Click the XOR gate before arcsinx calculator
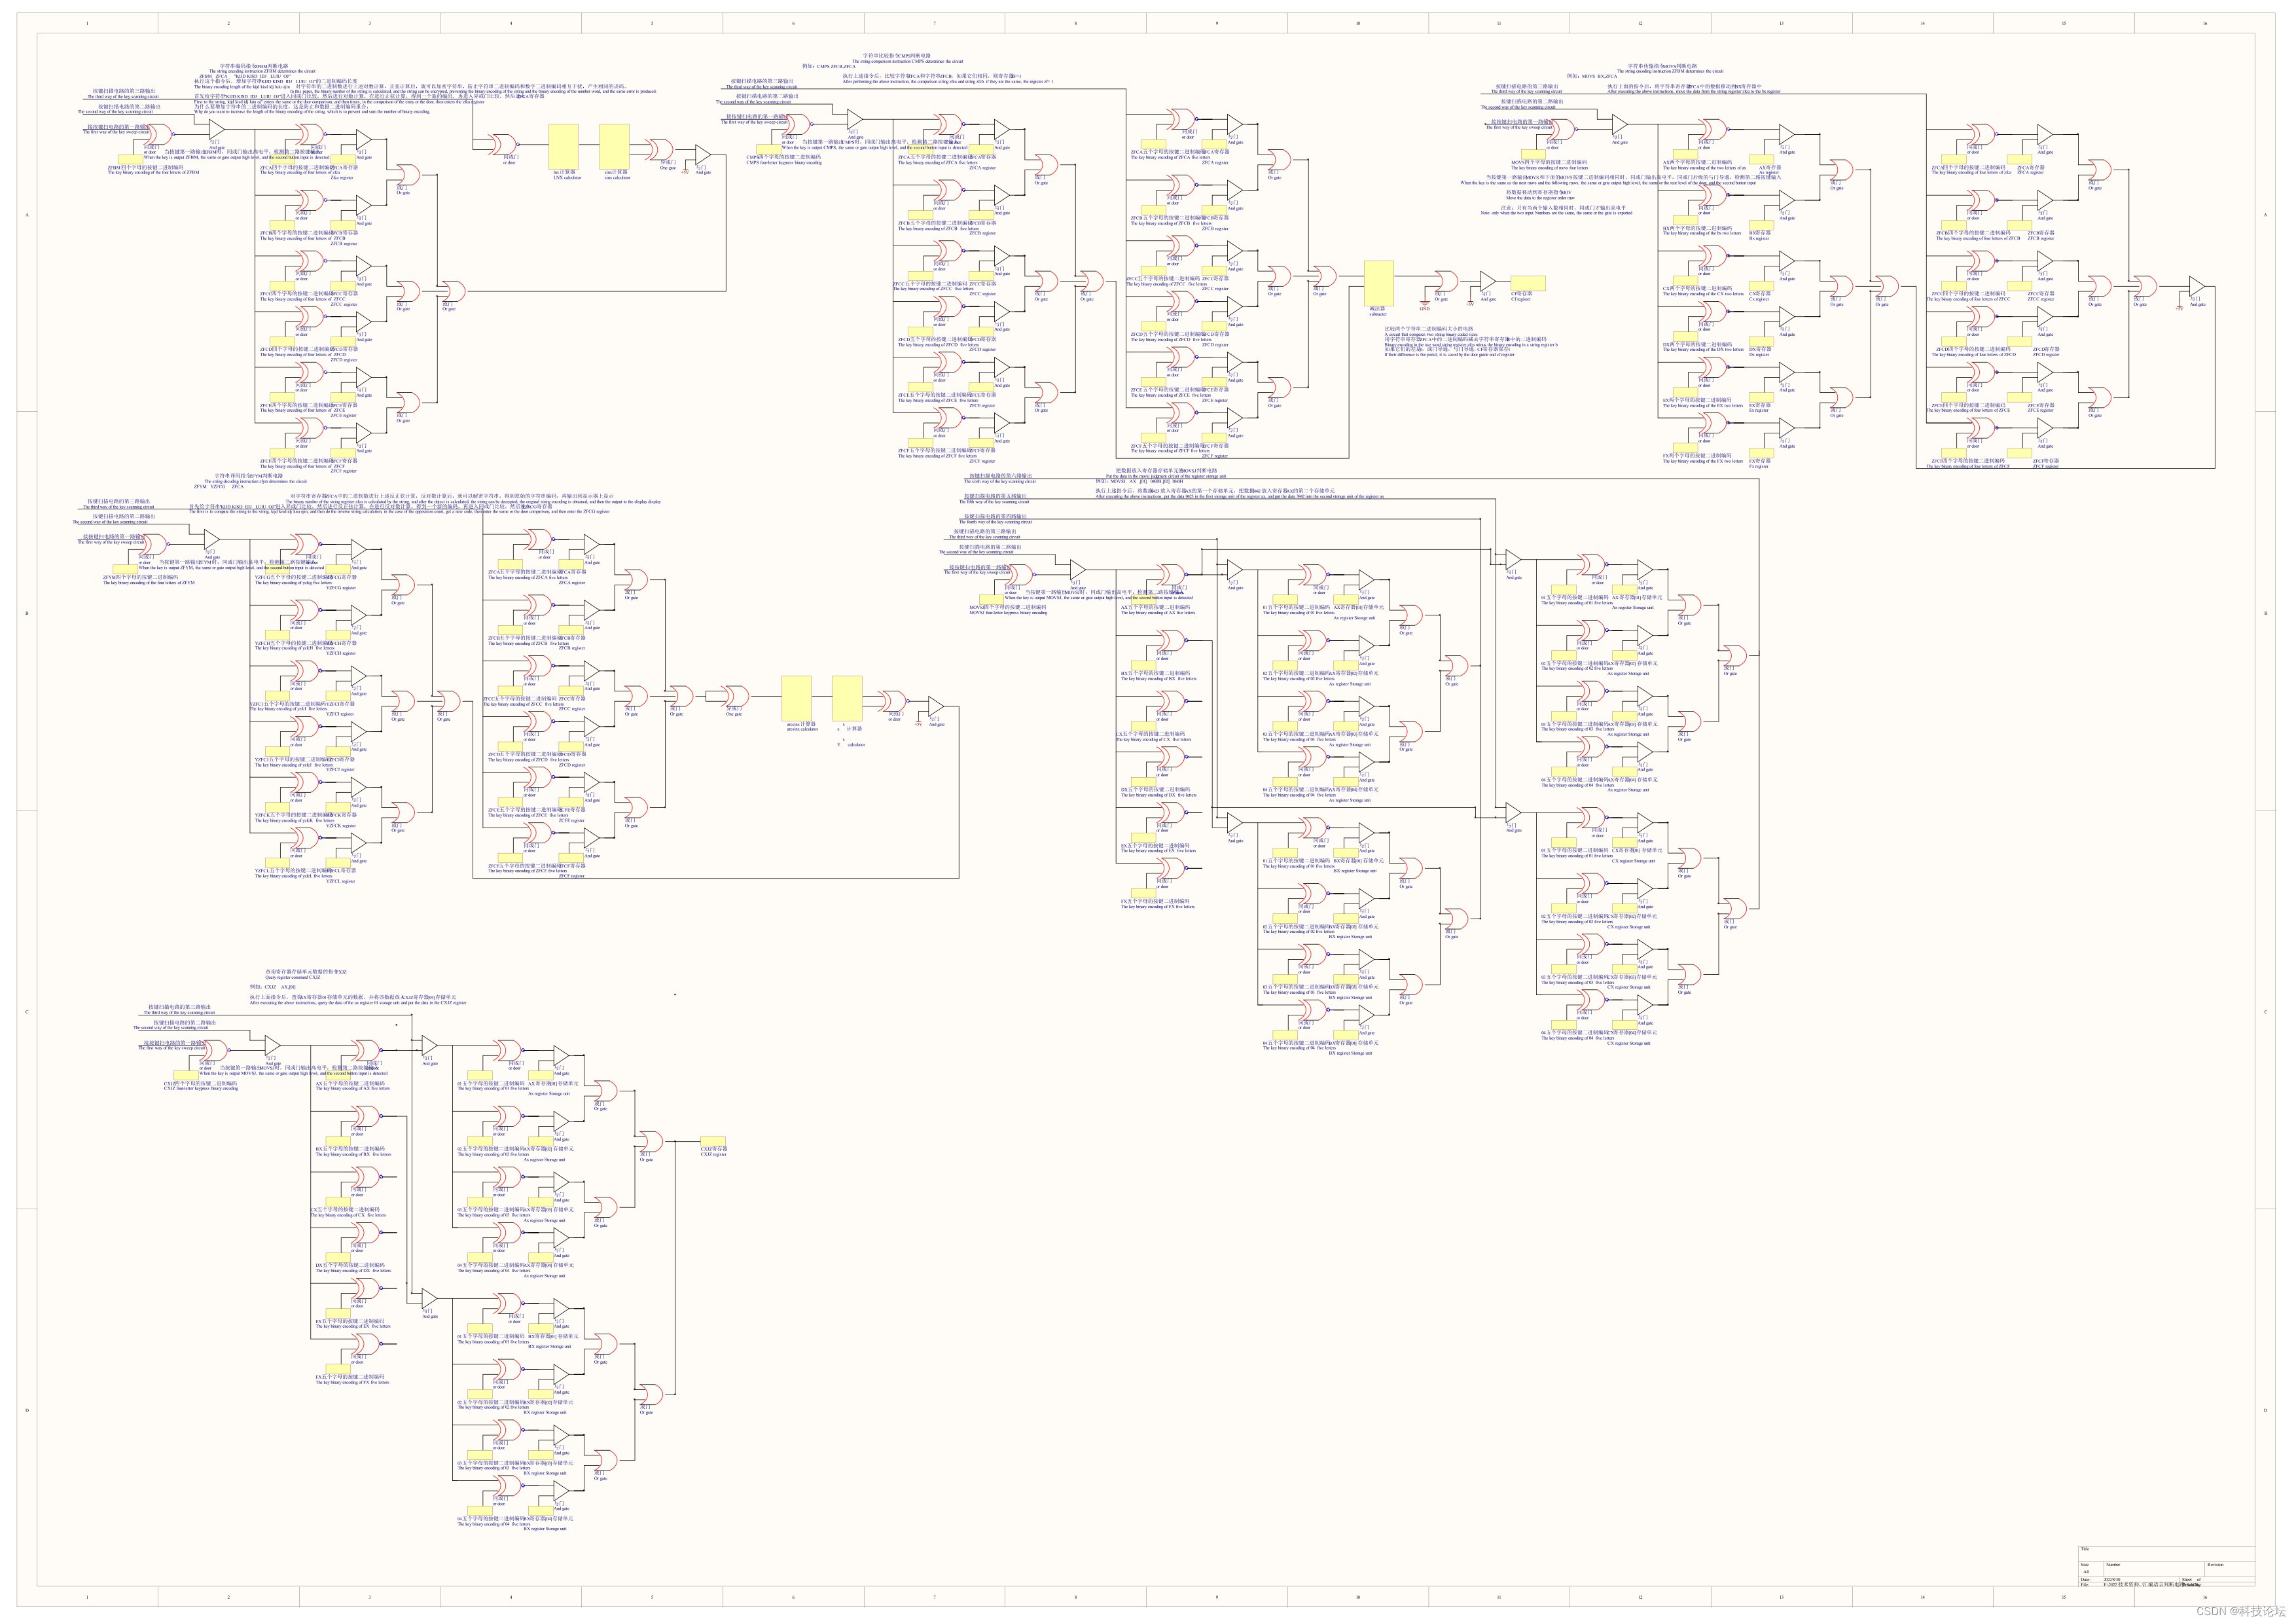 point(736,697)
